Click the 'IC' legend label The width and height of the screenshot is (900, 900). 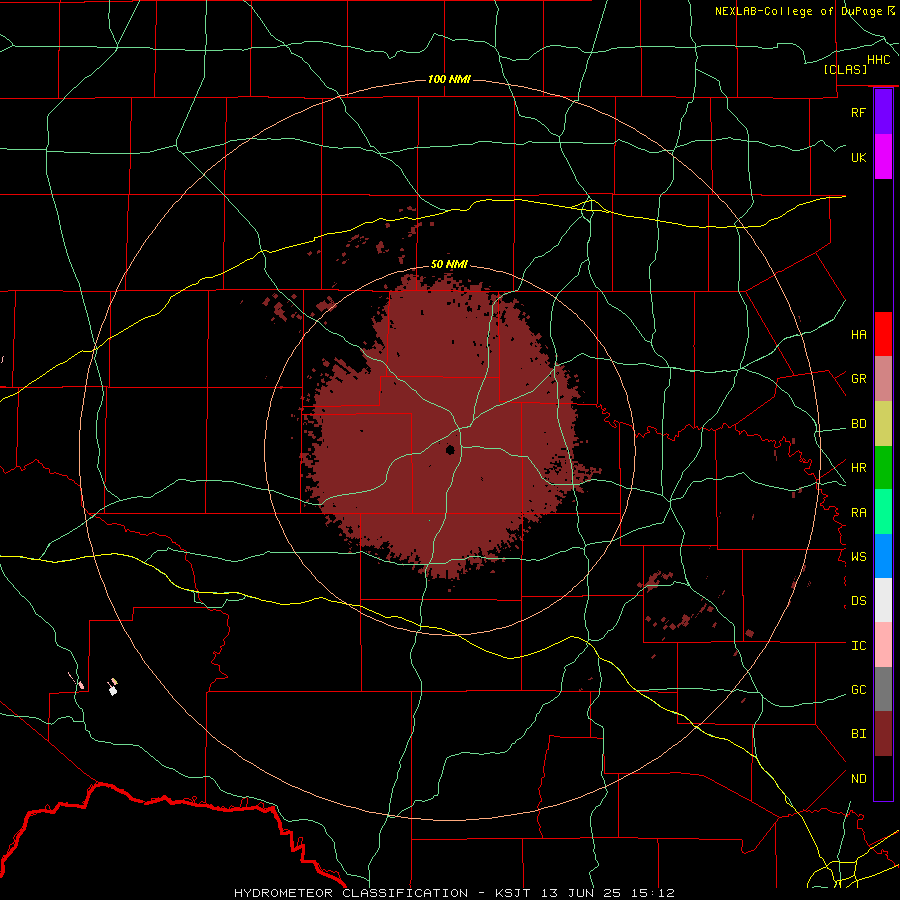point(858,646)
